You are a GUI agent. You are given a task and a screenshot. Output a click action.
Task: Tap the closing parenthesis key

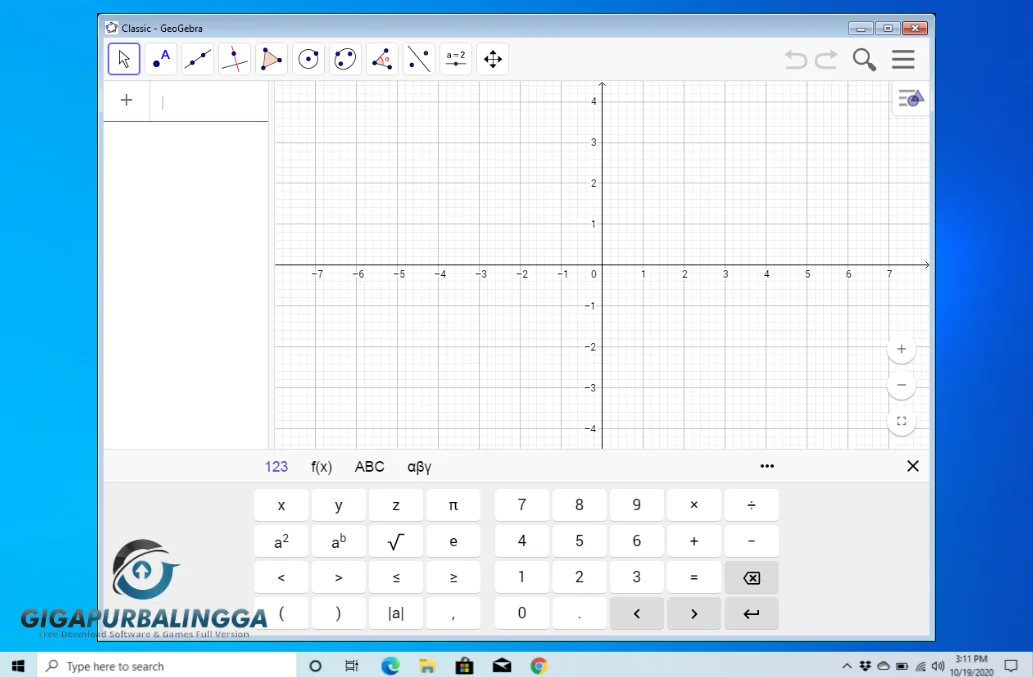(339, 614)
